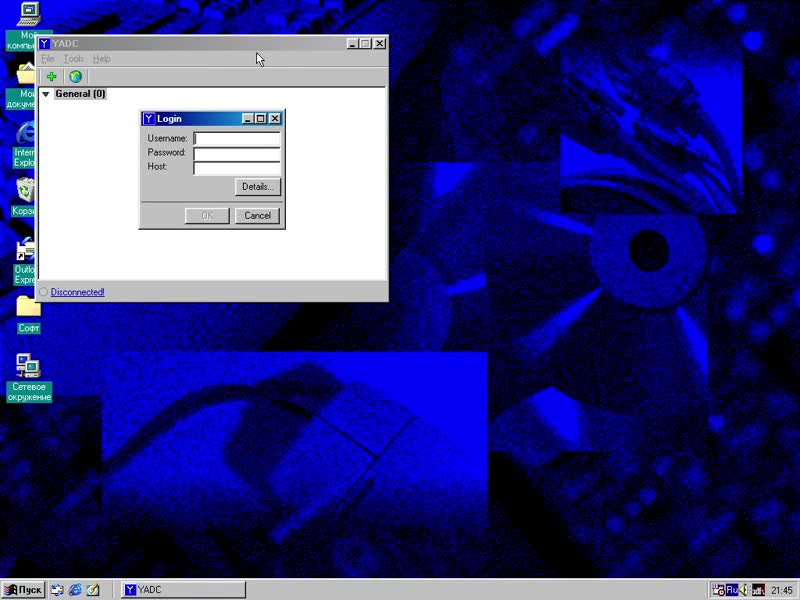This screenshot has height=600, width=800.
Task: Click into the Host input field
Action: (x=237, y=167)
